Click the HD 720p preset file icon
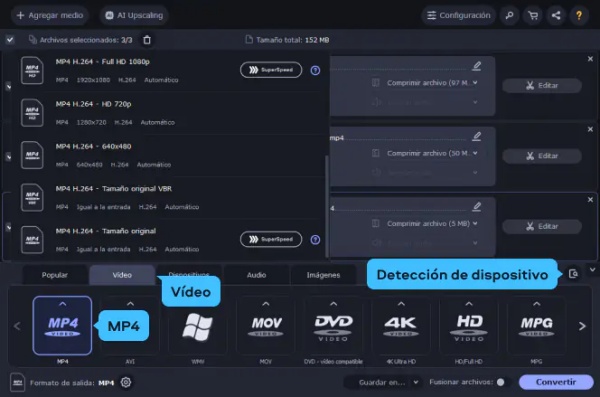 (32, 113)
